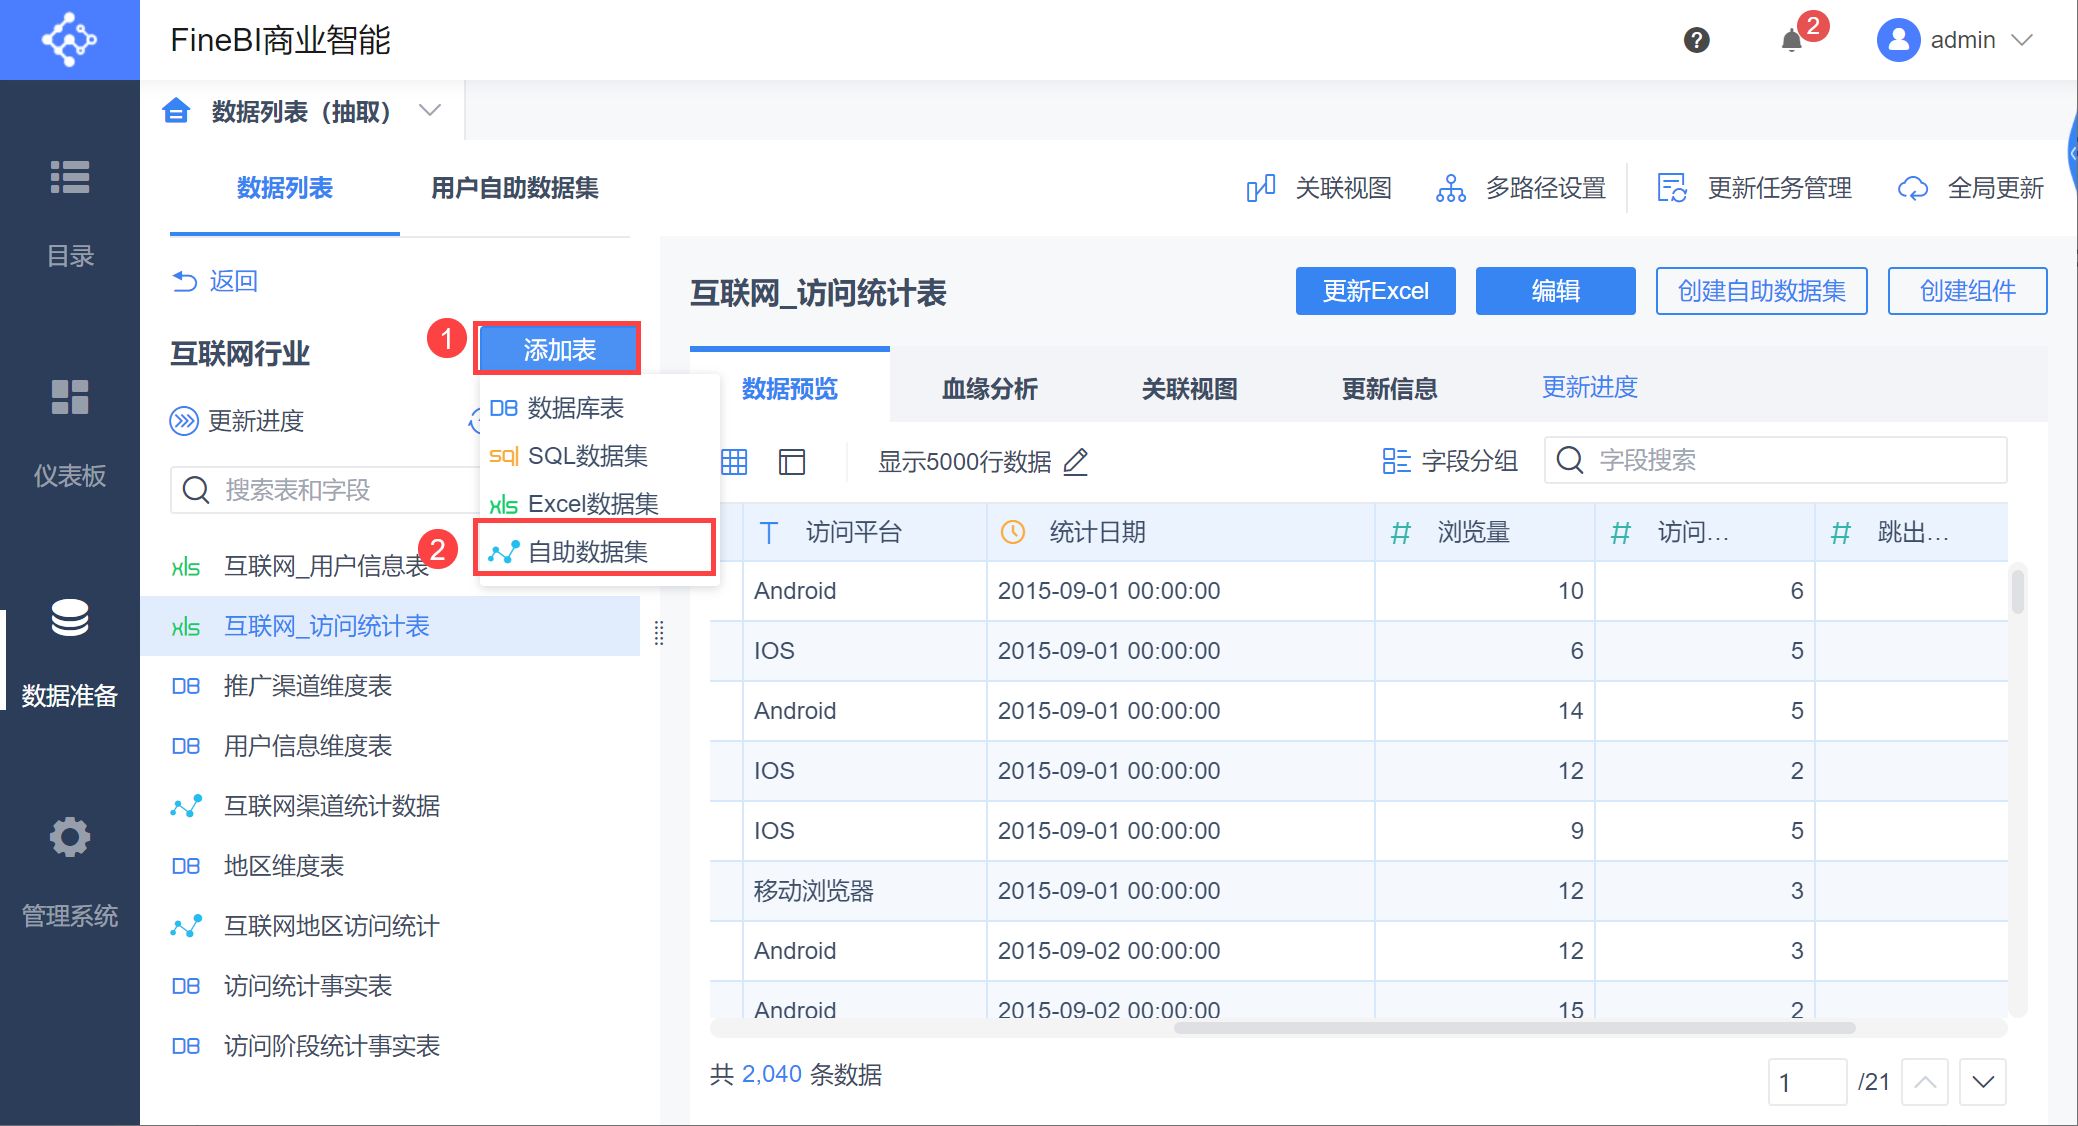
Task: Click 编辑 button for current table
Action: click(x=1555, y=291)
